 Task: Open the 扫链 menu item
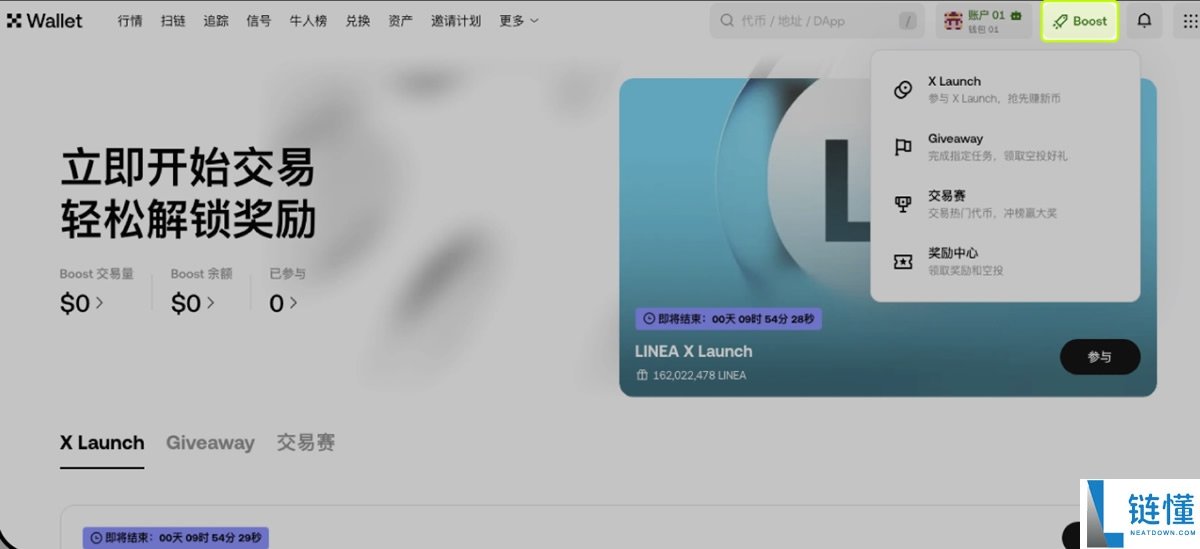click(173, 20)
